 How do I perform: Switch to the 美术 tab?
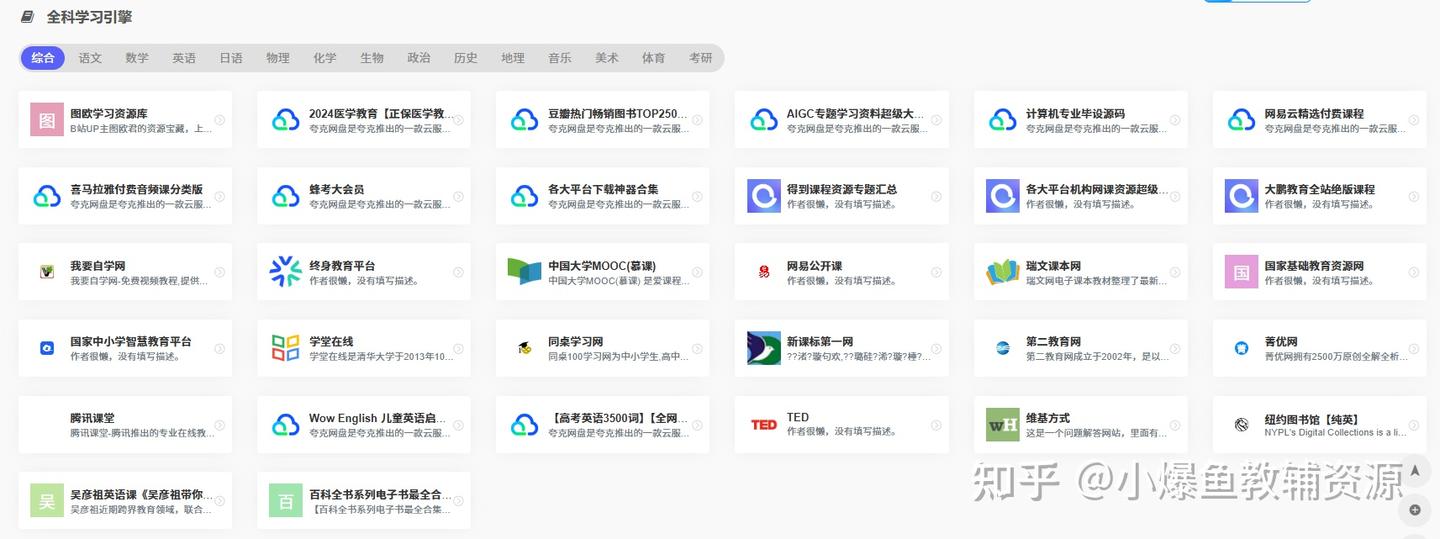607,58
